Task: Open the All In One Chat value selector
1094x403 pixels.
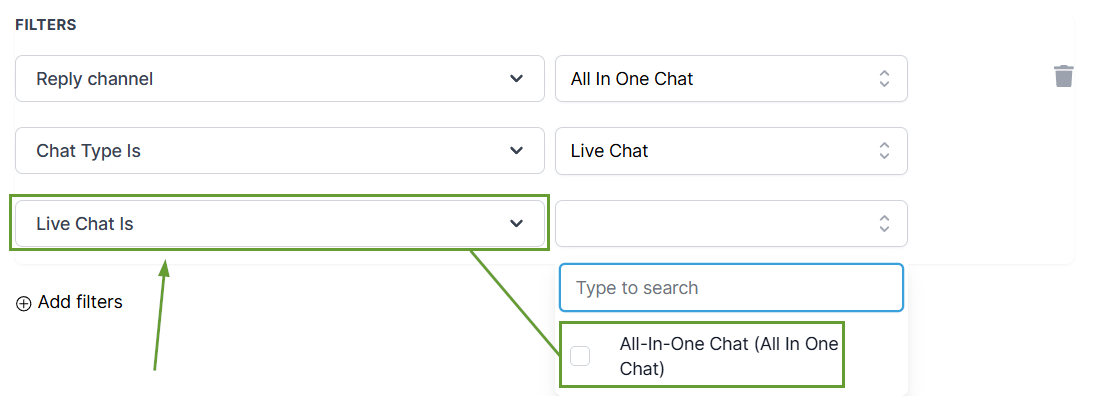Action: pos(720,78)
